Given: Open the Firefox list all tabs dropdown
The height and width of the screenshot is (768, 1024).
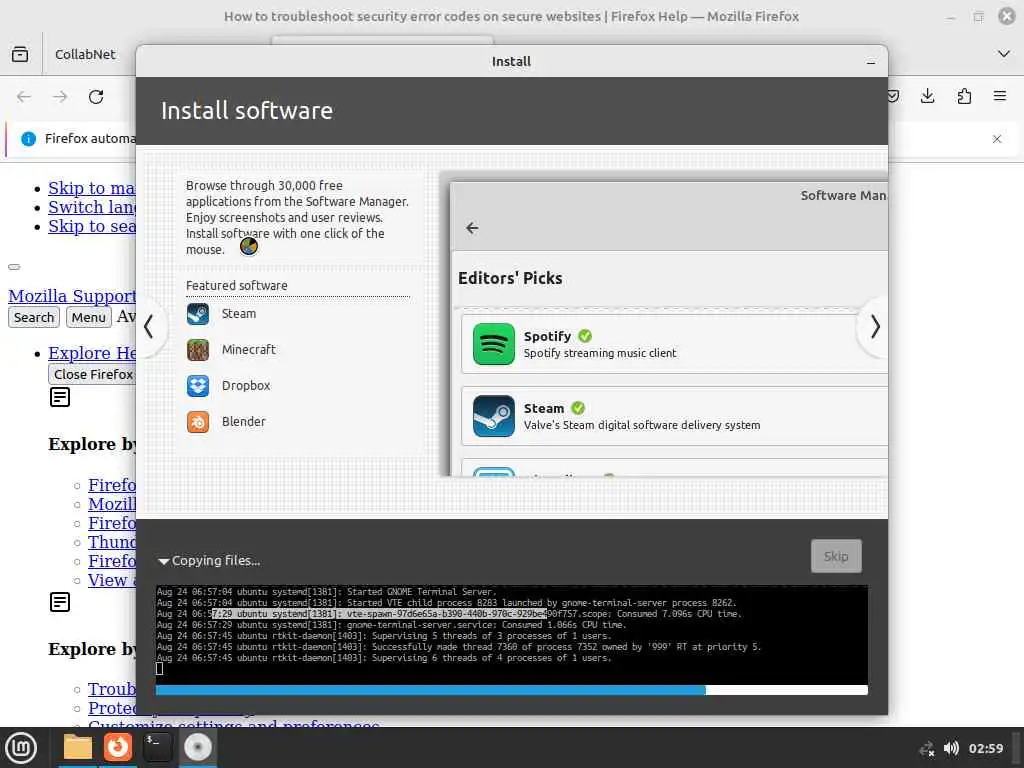Looking at the screenshot, I should click(x=1004, y=54).
